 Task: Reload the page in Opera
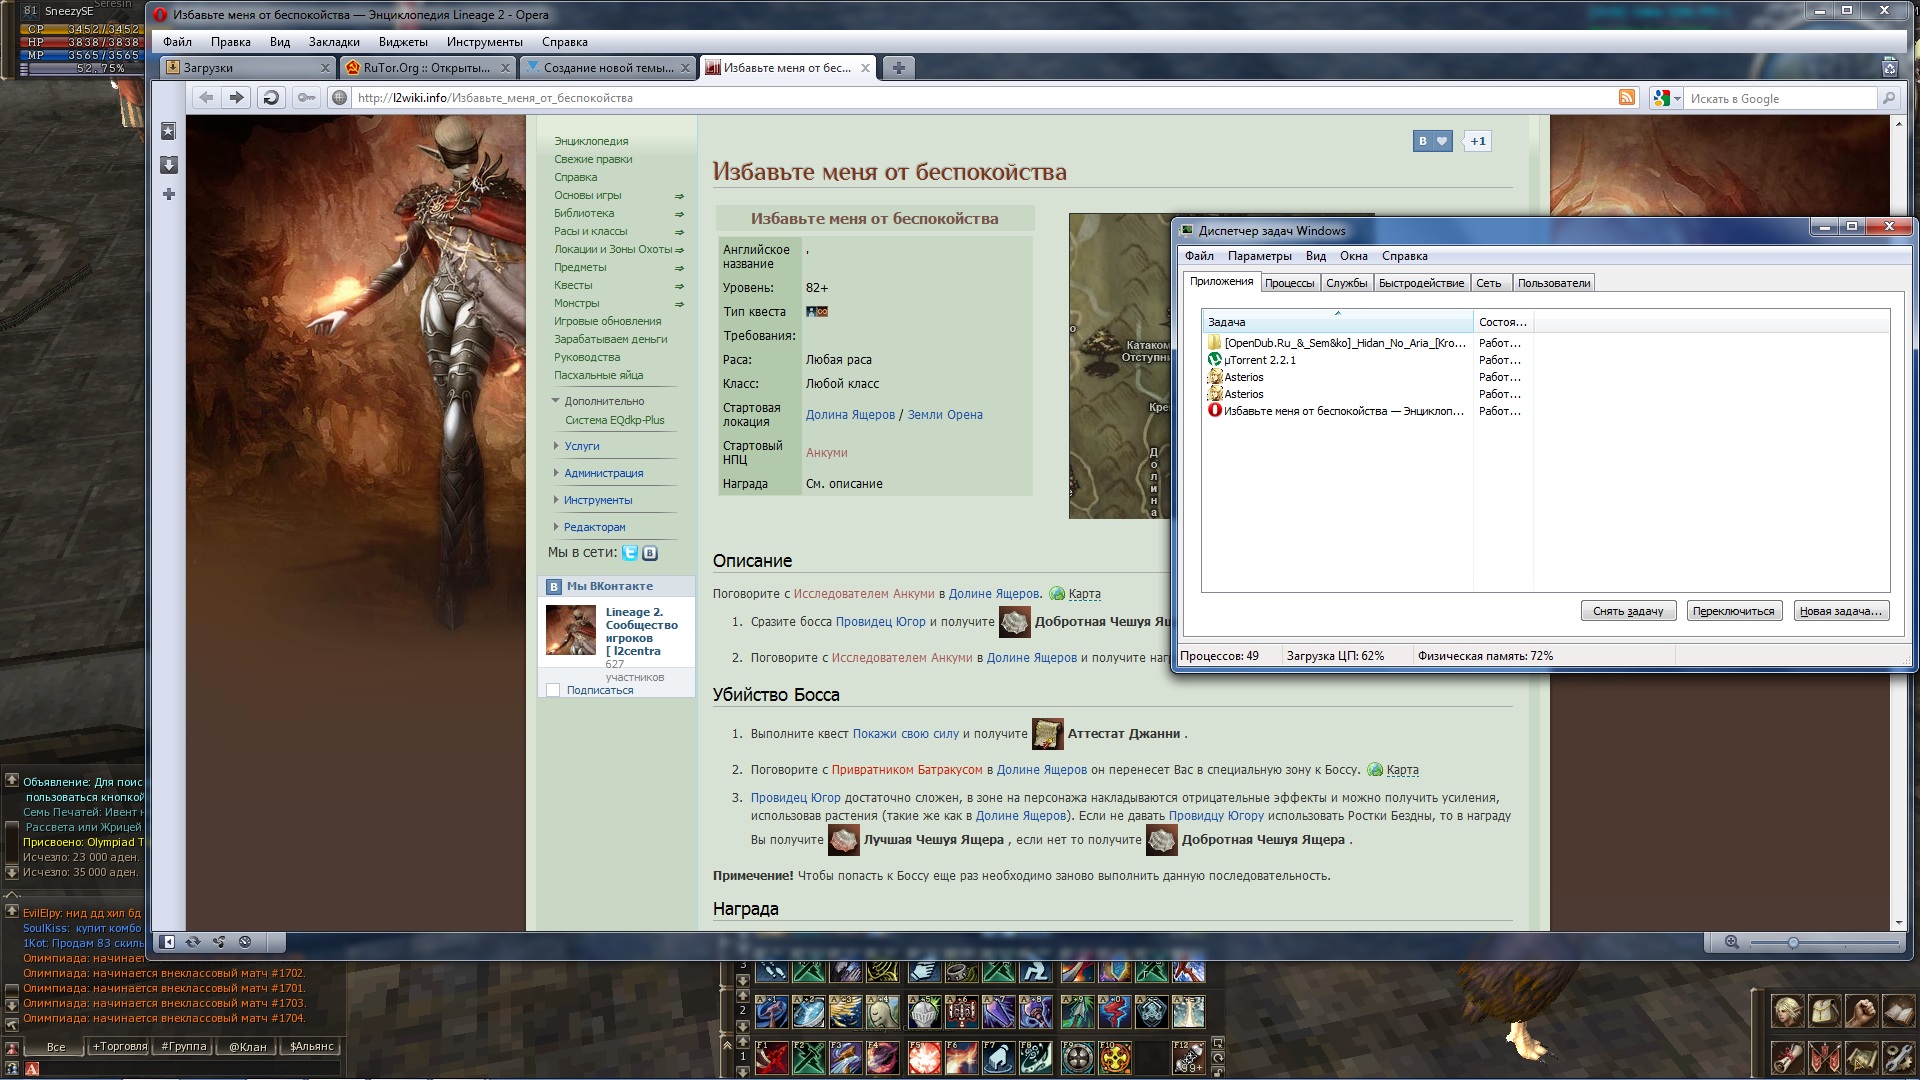click(270, 97)
